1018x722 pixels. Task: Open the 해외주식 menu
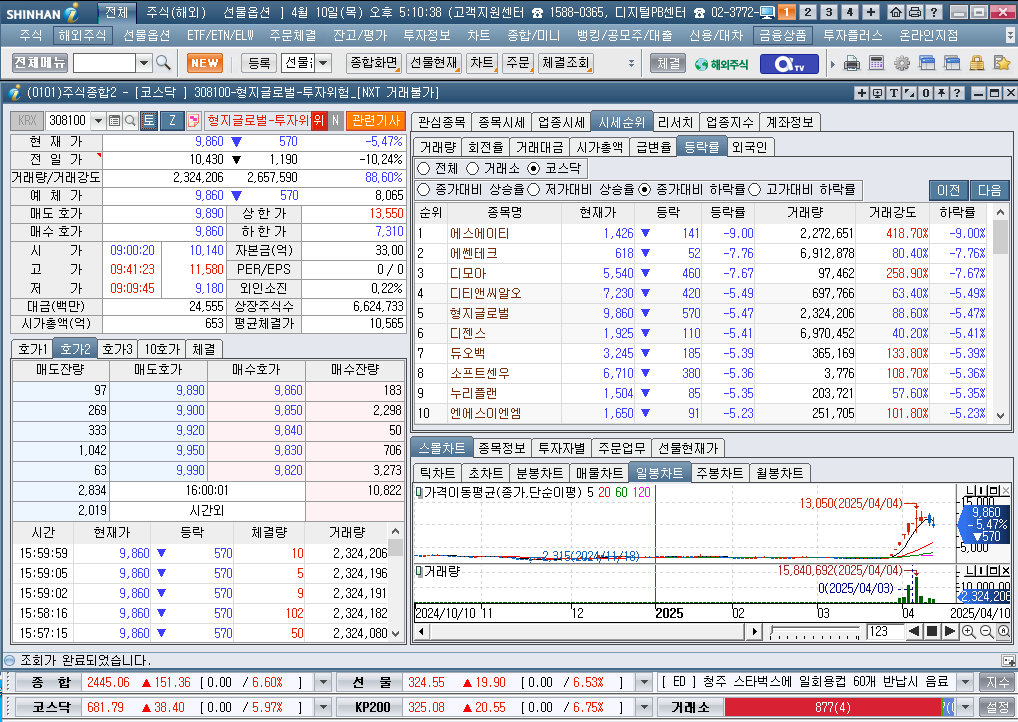tap(82, 36)
